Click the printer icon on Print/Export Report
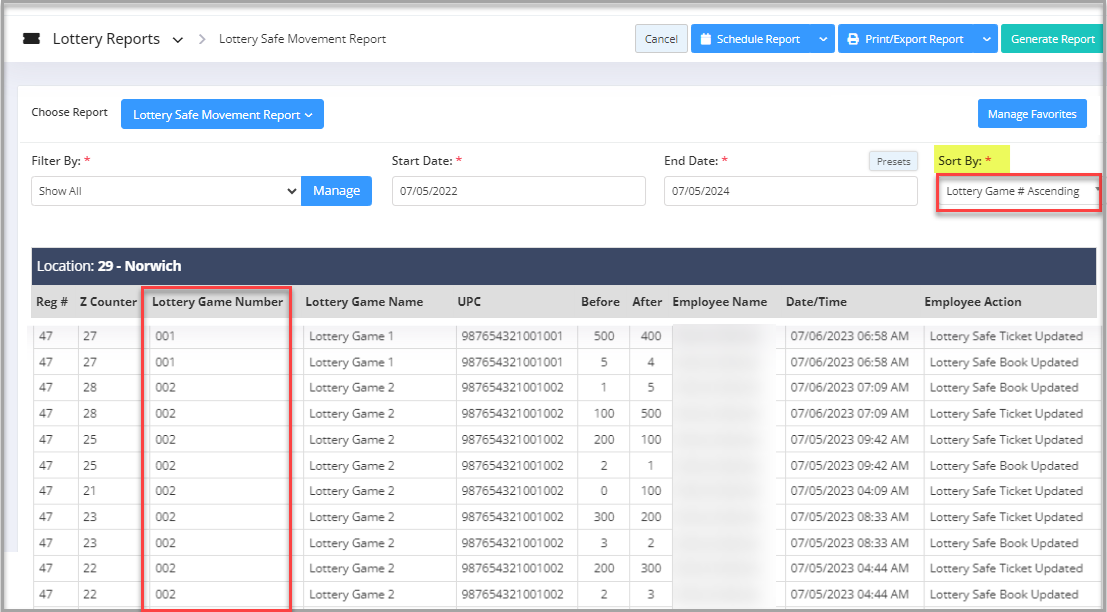Screen dimensions: 1107x612 [x=853, y=39]
